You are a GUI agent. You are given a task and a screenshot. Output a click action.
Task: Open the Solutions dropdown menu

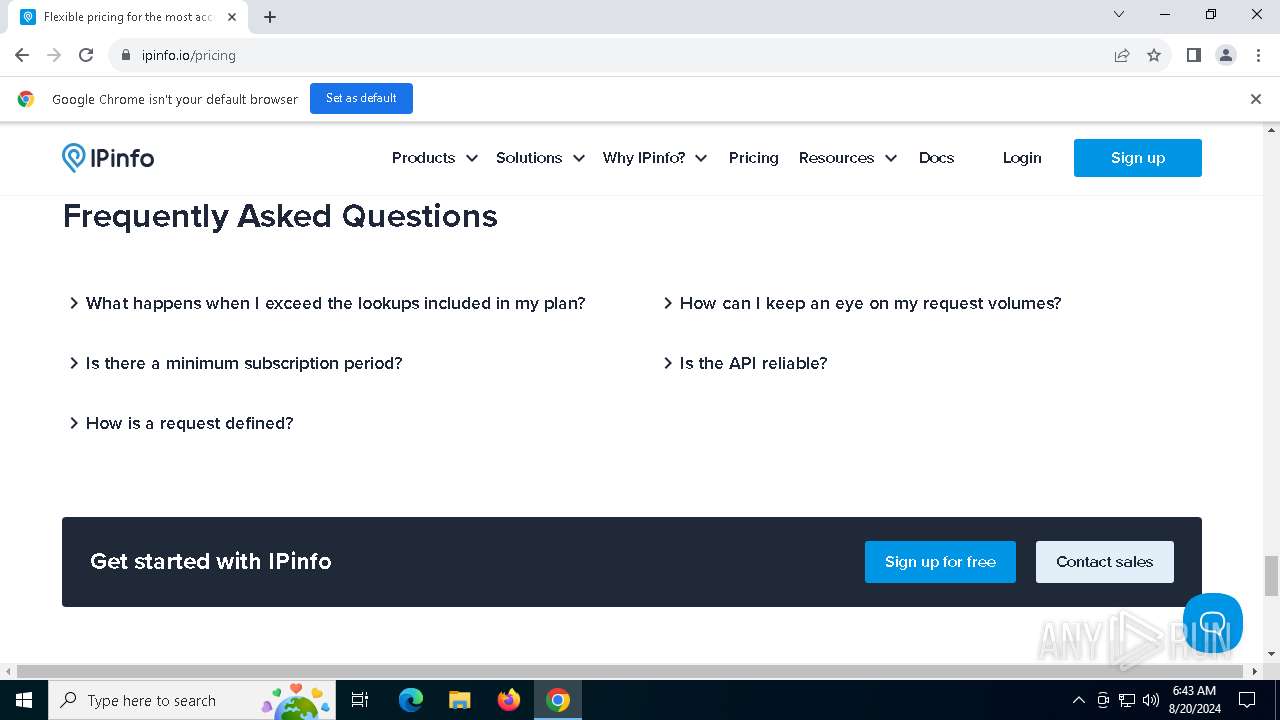[540, 158]
